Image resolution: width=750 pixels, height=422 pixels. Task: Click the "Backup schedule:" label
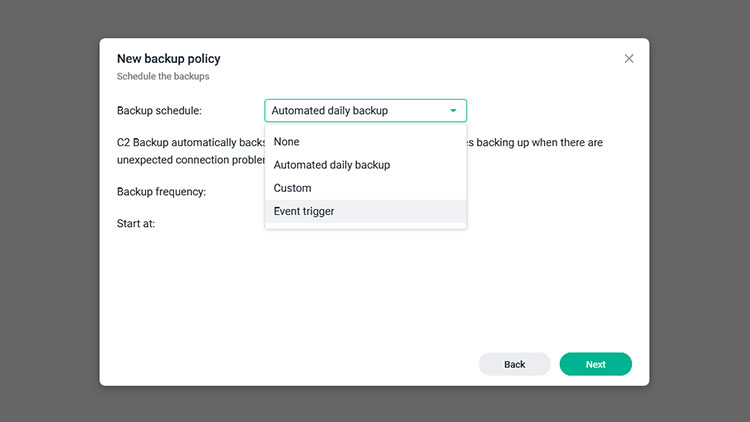pyautogui.click(x=159, y=111)
